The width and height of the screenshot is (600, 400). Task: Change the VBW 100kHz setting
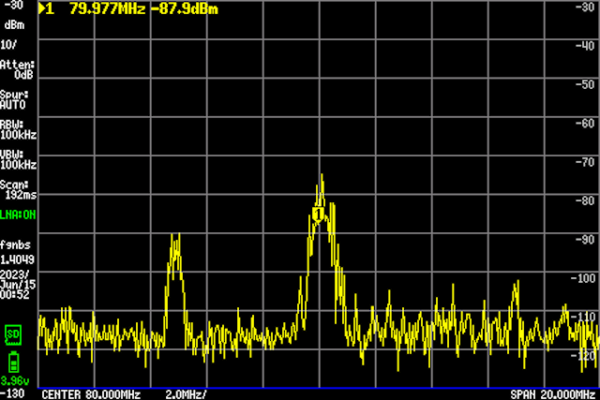18,158
